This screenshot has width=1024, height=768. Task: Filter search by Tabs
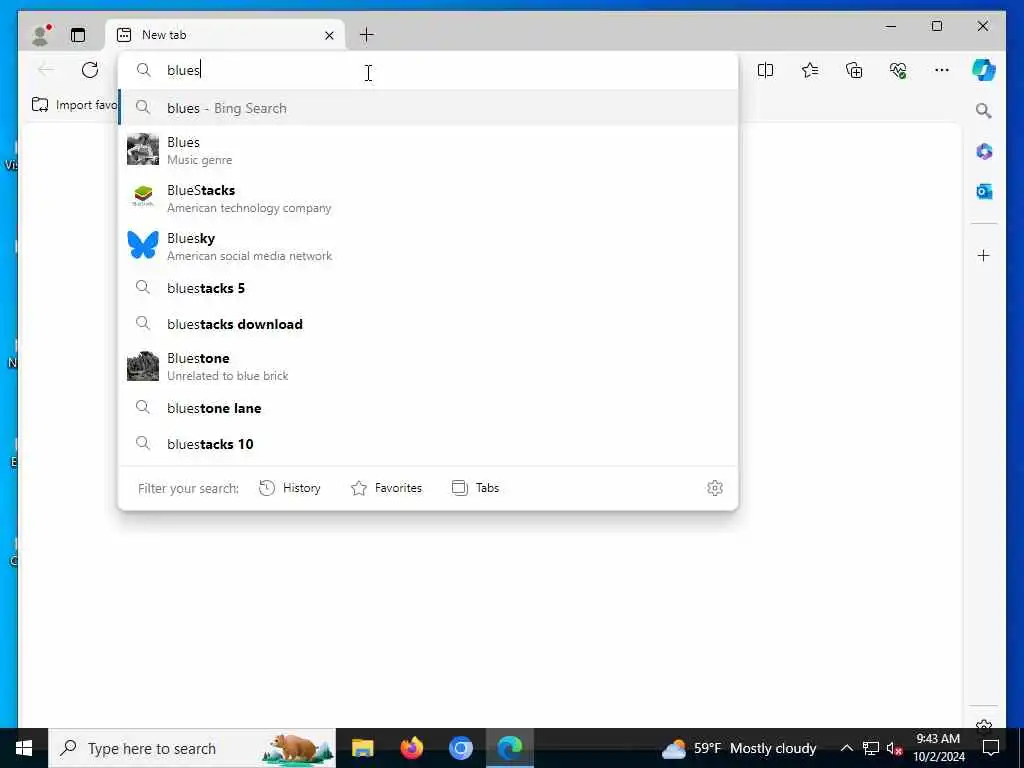pos(475,488)
